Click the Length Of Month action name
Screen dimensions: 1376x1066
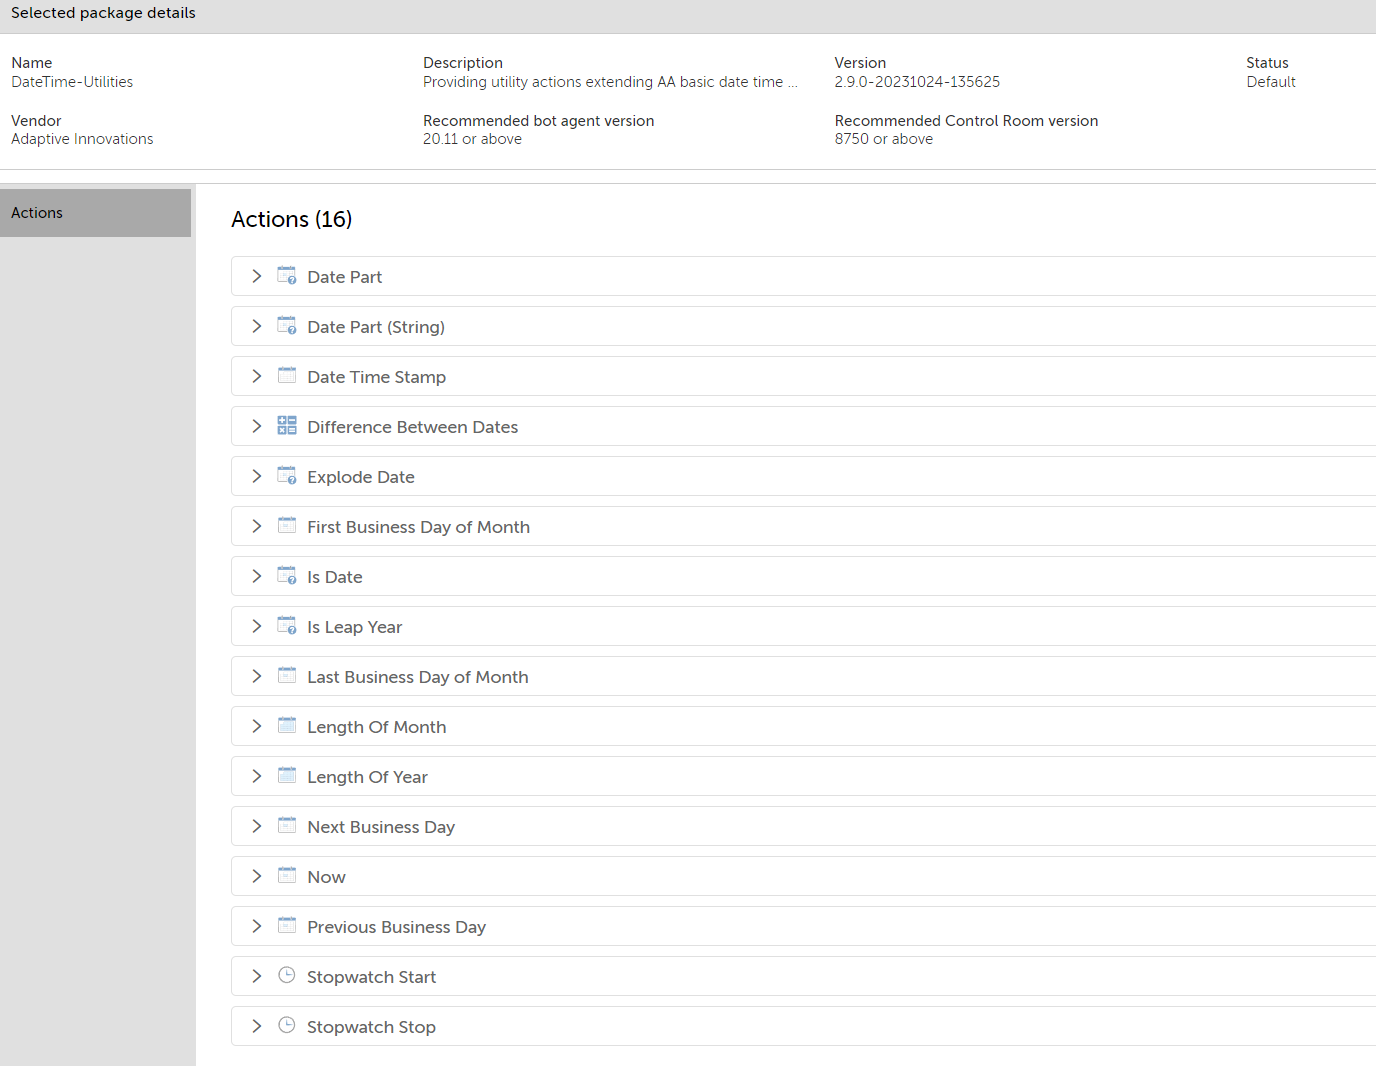[x=377, y=727]
